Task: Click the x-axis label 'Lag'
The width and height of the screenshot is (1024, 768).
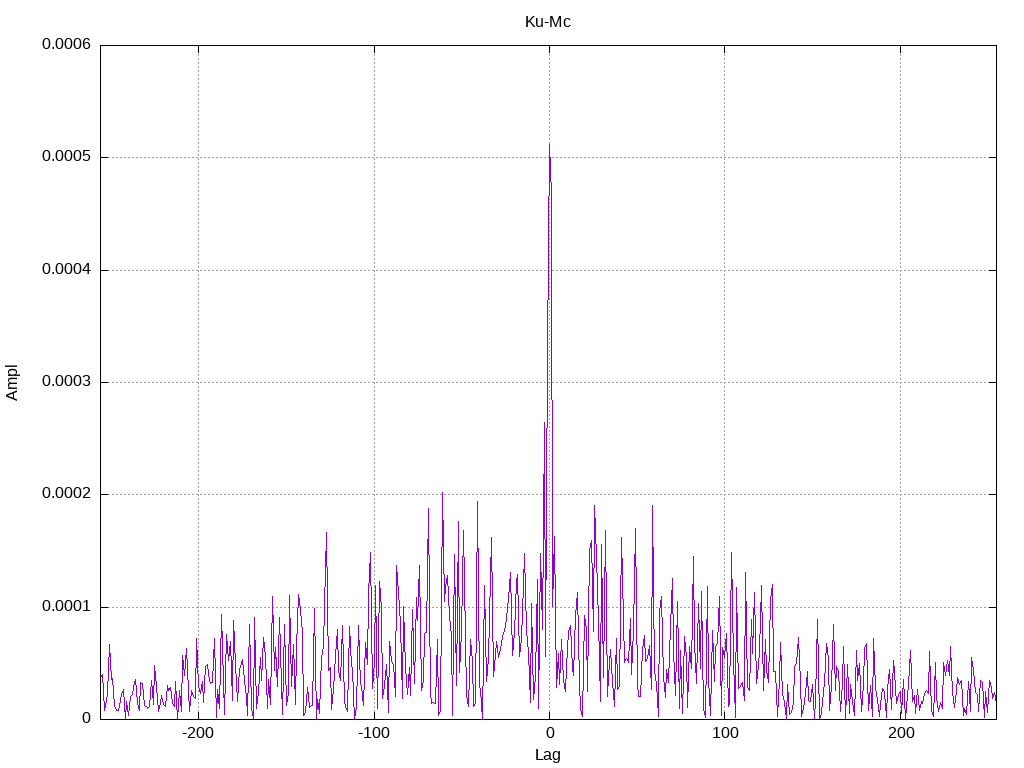Action: (547, 755)
